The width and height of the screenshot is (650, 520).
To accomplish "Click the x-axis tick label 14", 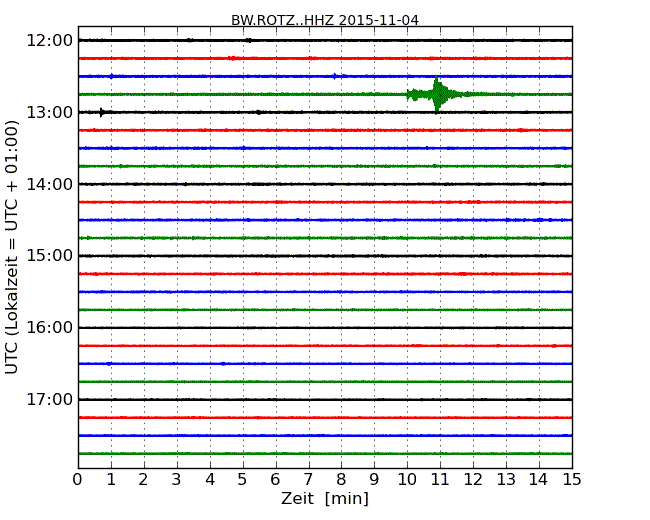I will [x=539, y=480].
